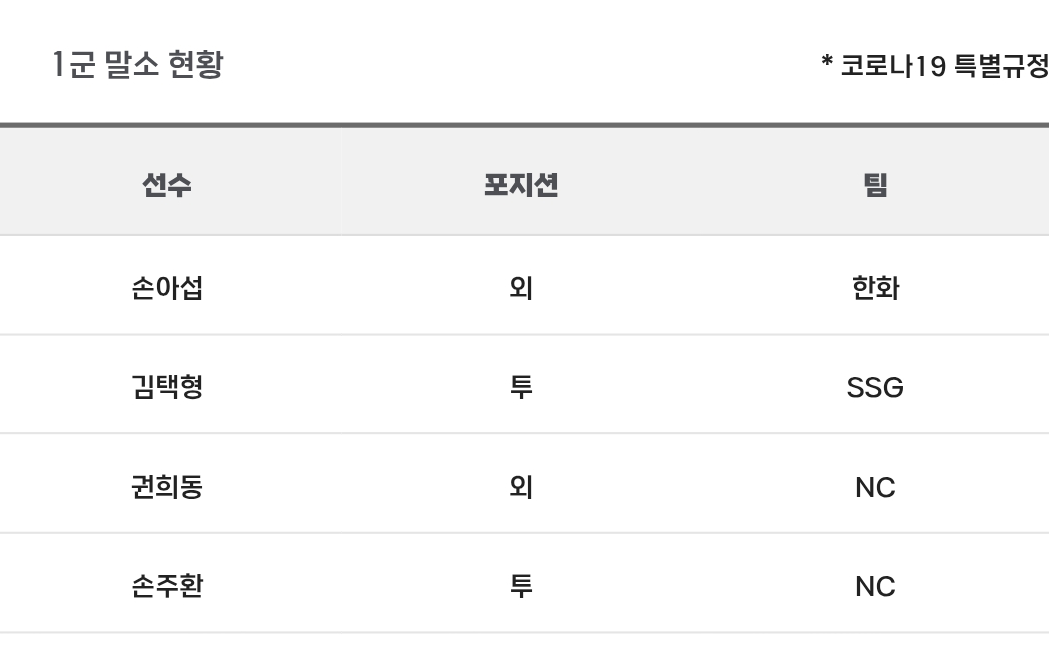1049x650 pixels.
Task: Click the 포지션 column header
Action: tap(520, 185)
